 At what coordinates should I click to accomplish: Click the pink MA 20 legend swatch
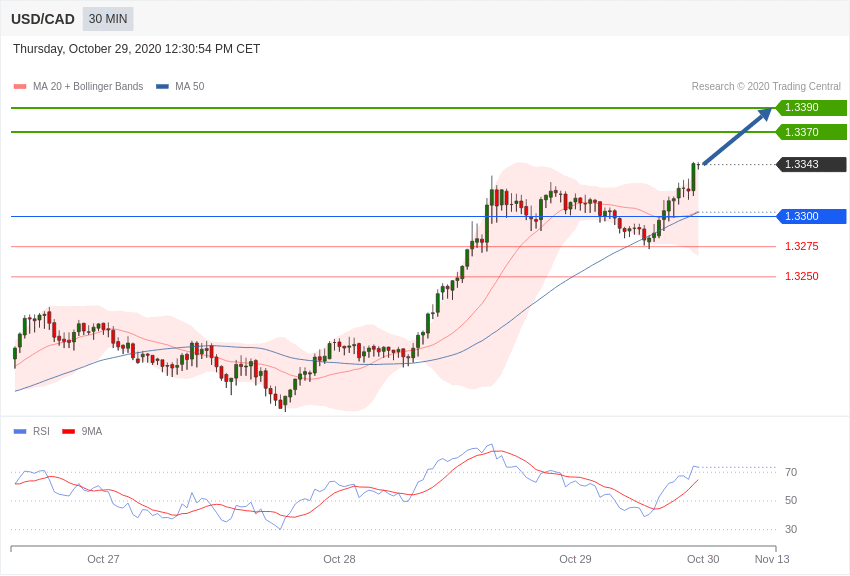[x=20, y=86]
